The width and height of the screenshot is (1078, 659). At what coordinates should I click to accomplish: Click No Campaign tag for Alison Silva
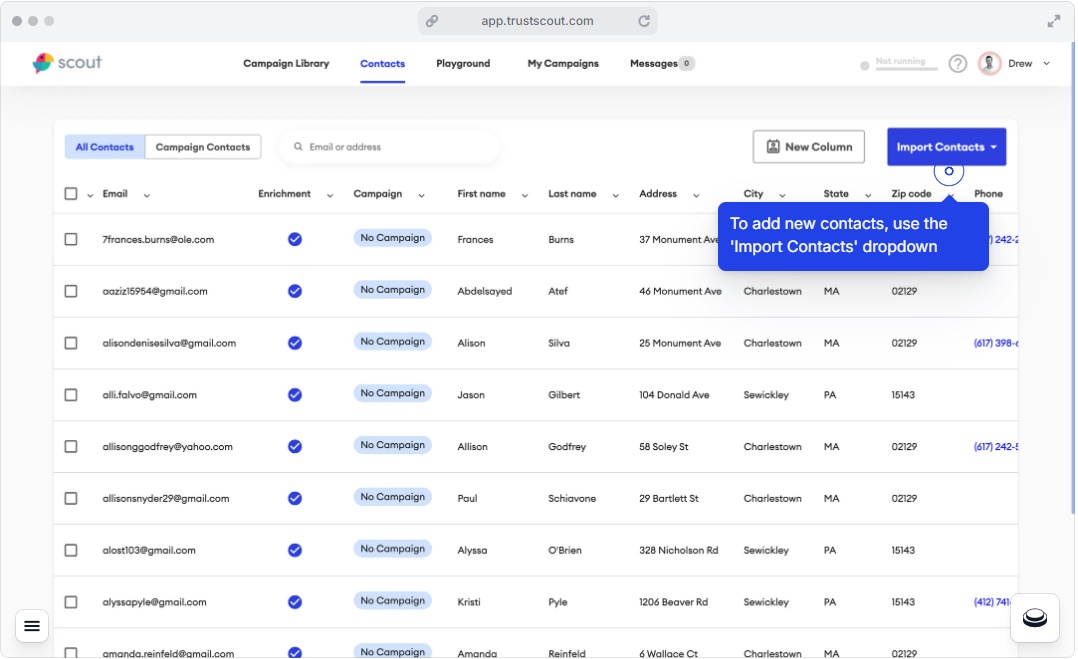(393, 342)
